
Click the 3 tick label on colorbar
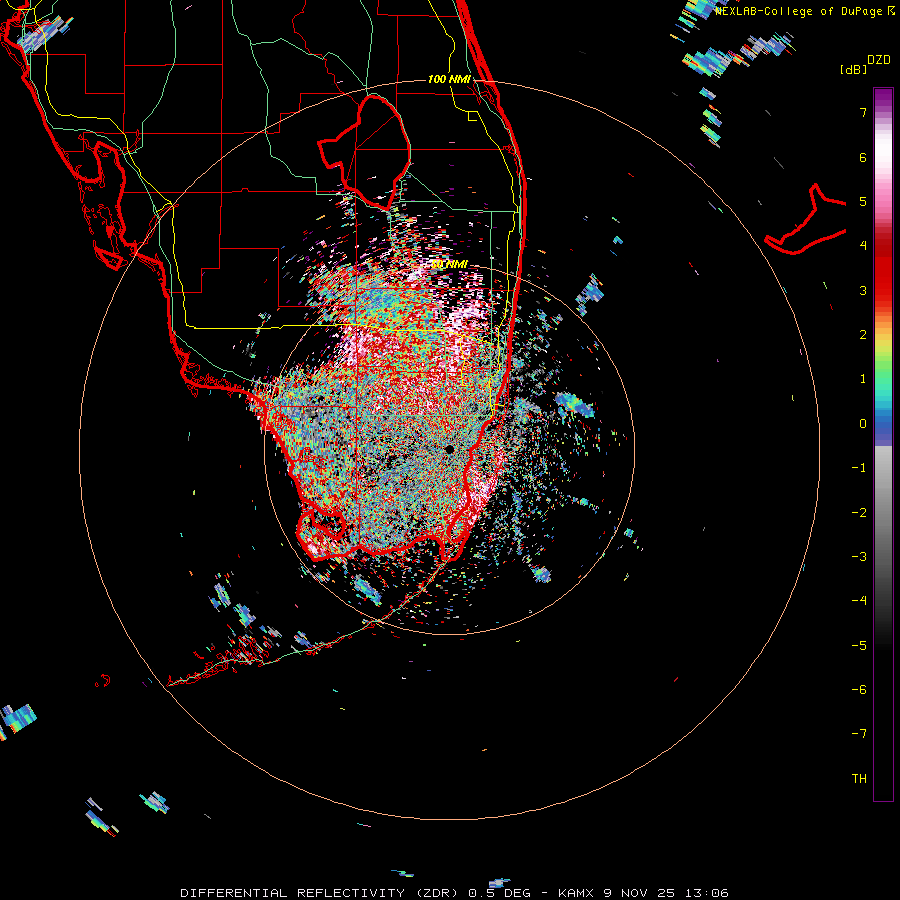(863, 290)
